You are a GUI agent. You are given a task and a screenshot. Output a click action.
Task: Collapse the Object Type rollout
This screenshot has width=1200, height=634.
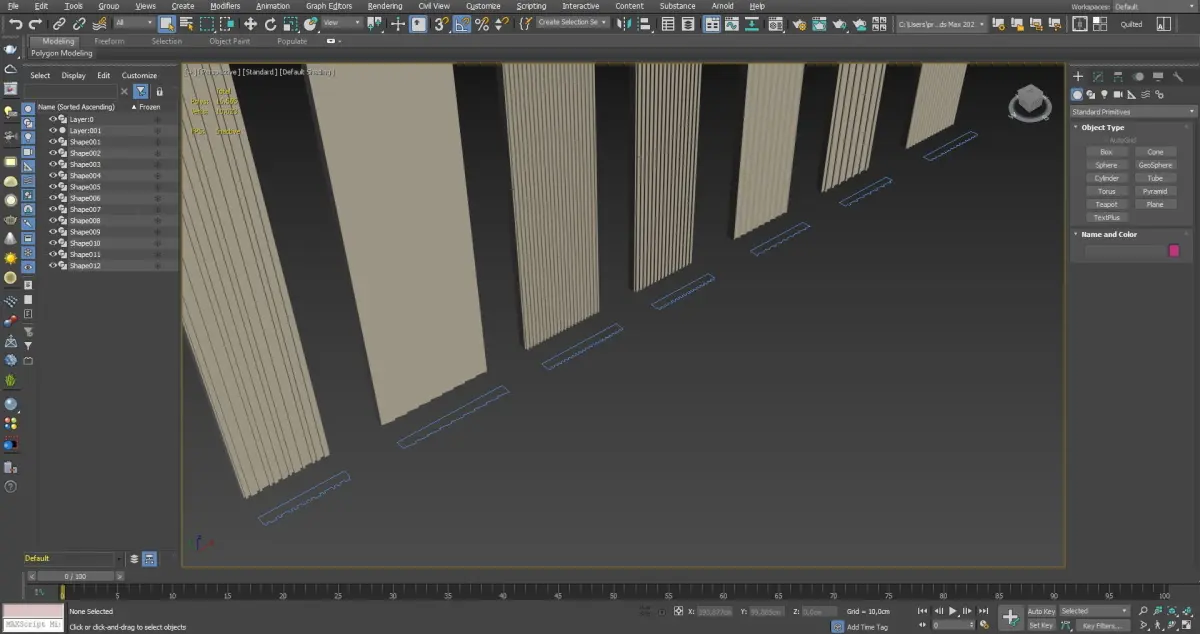pos(1102,127)
